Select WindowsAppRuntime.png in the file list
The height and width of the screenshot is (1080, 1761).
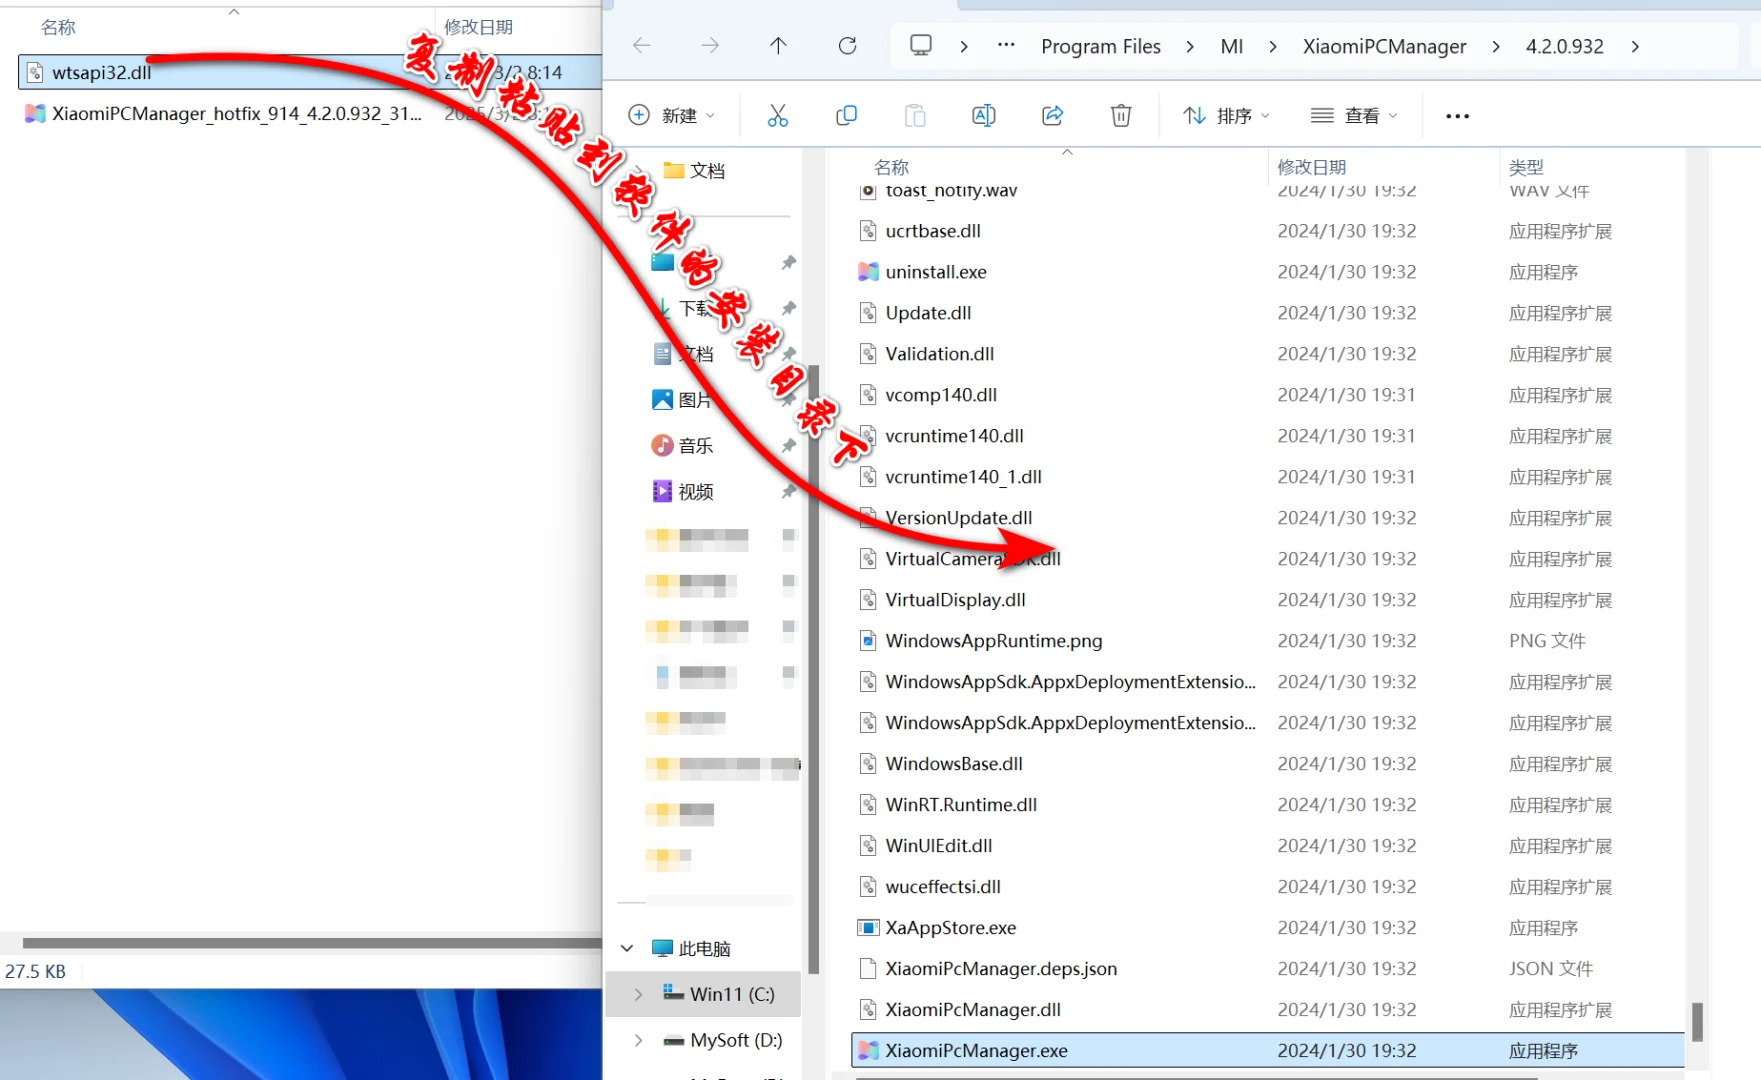[x=994, y=641]
